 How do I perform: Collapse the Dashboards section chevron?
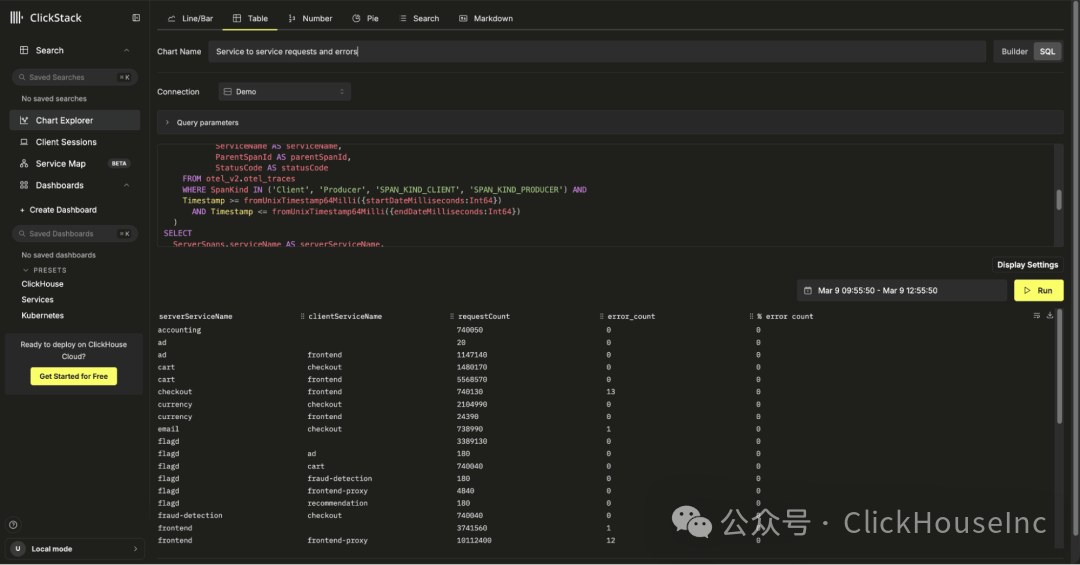coord(127,185)
